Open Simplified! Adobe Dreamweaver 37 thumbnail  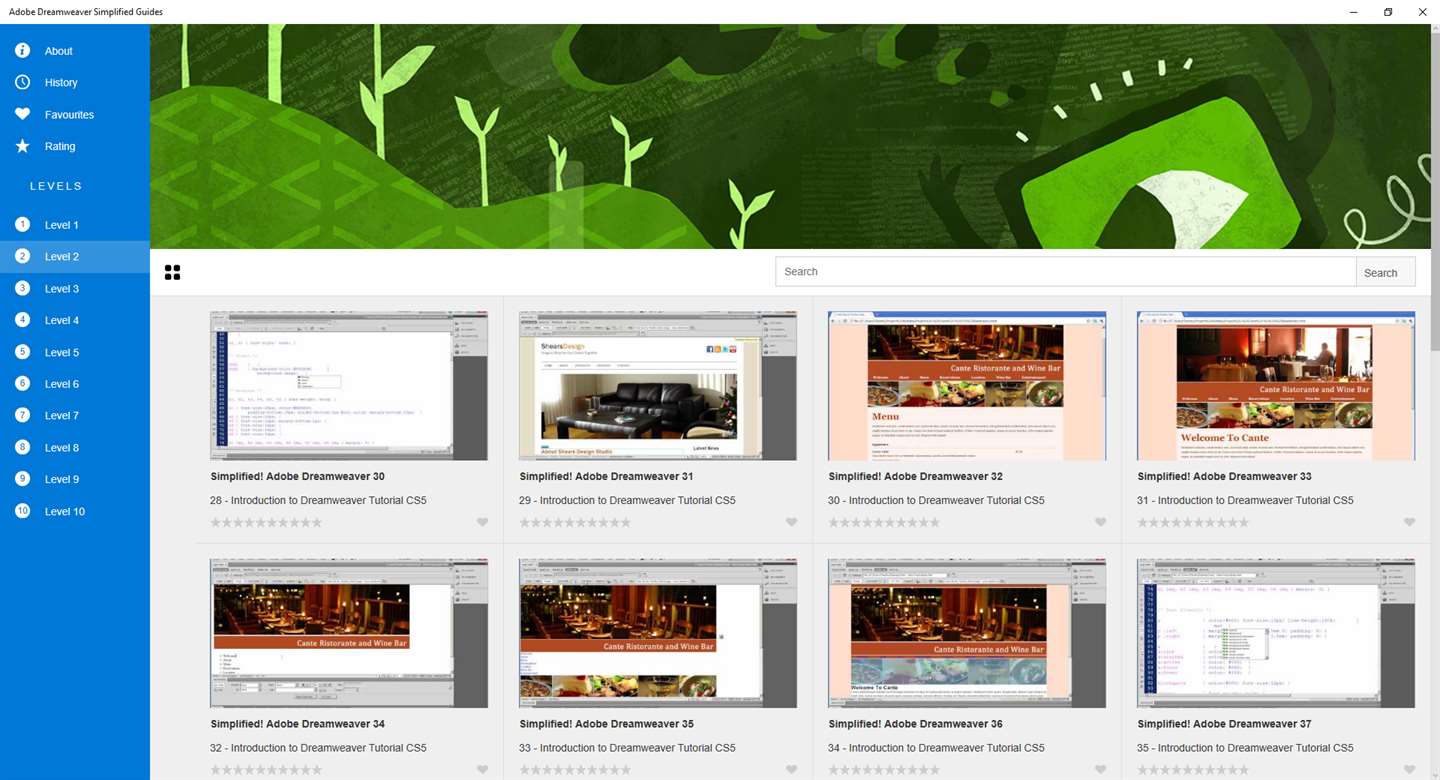(x=1276, y=634)
